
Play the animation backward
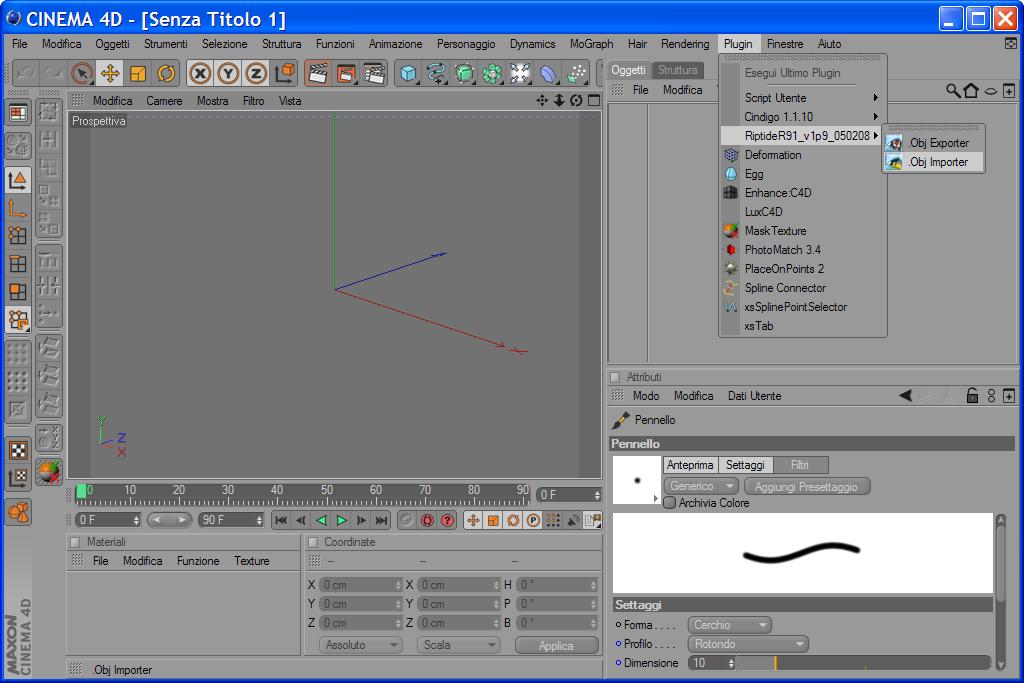pyautogui.click(x=321, y=520)
